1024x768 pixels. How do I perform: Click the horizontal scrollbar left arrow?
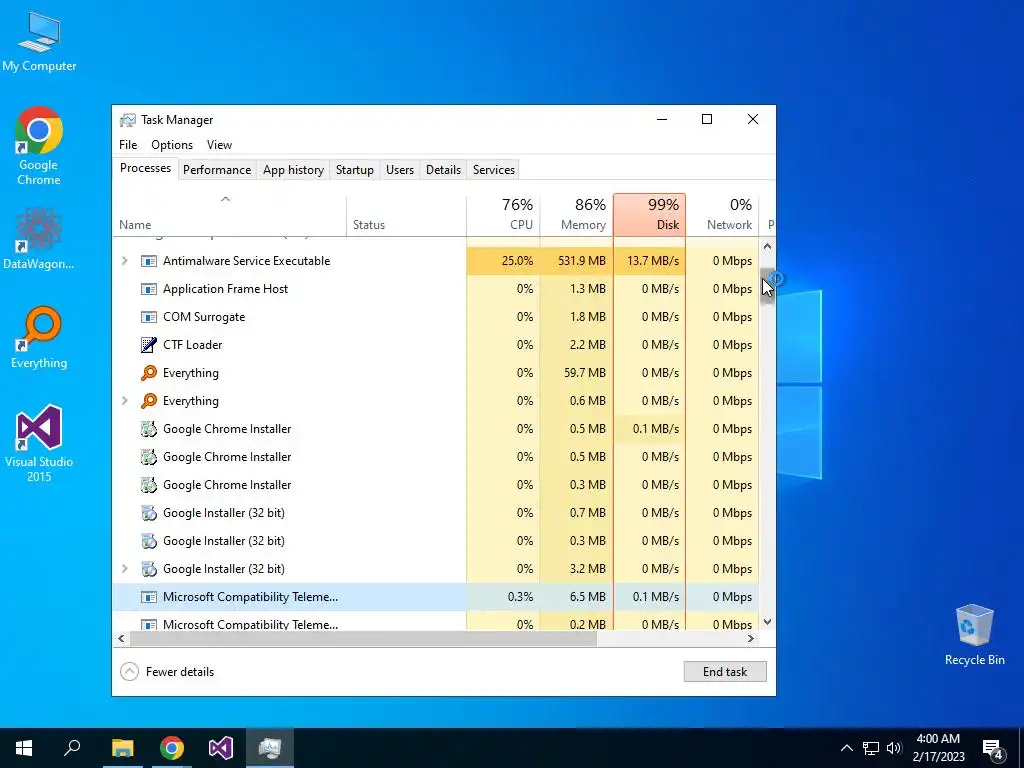(x=121, y=639)
